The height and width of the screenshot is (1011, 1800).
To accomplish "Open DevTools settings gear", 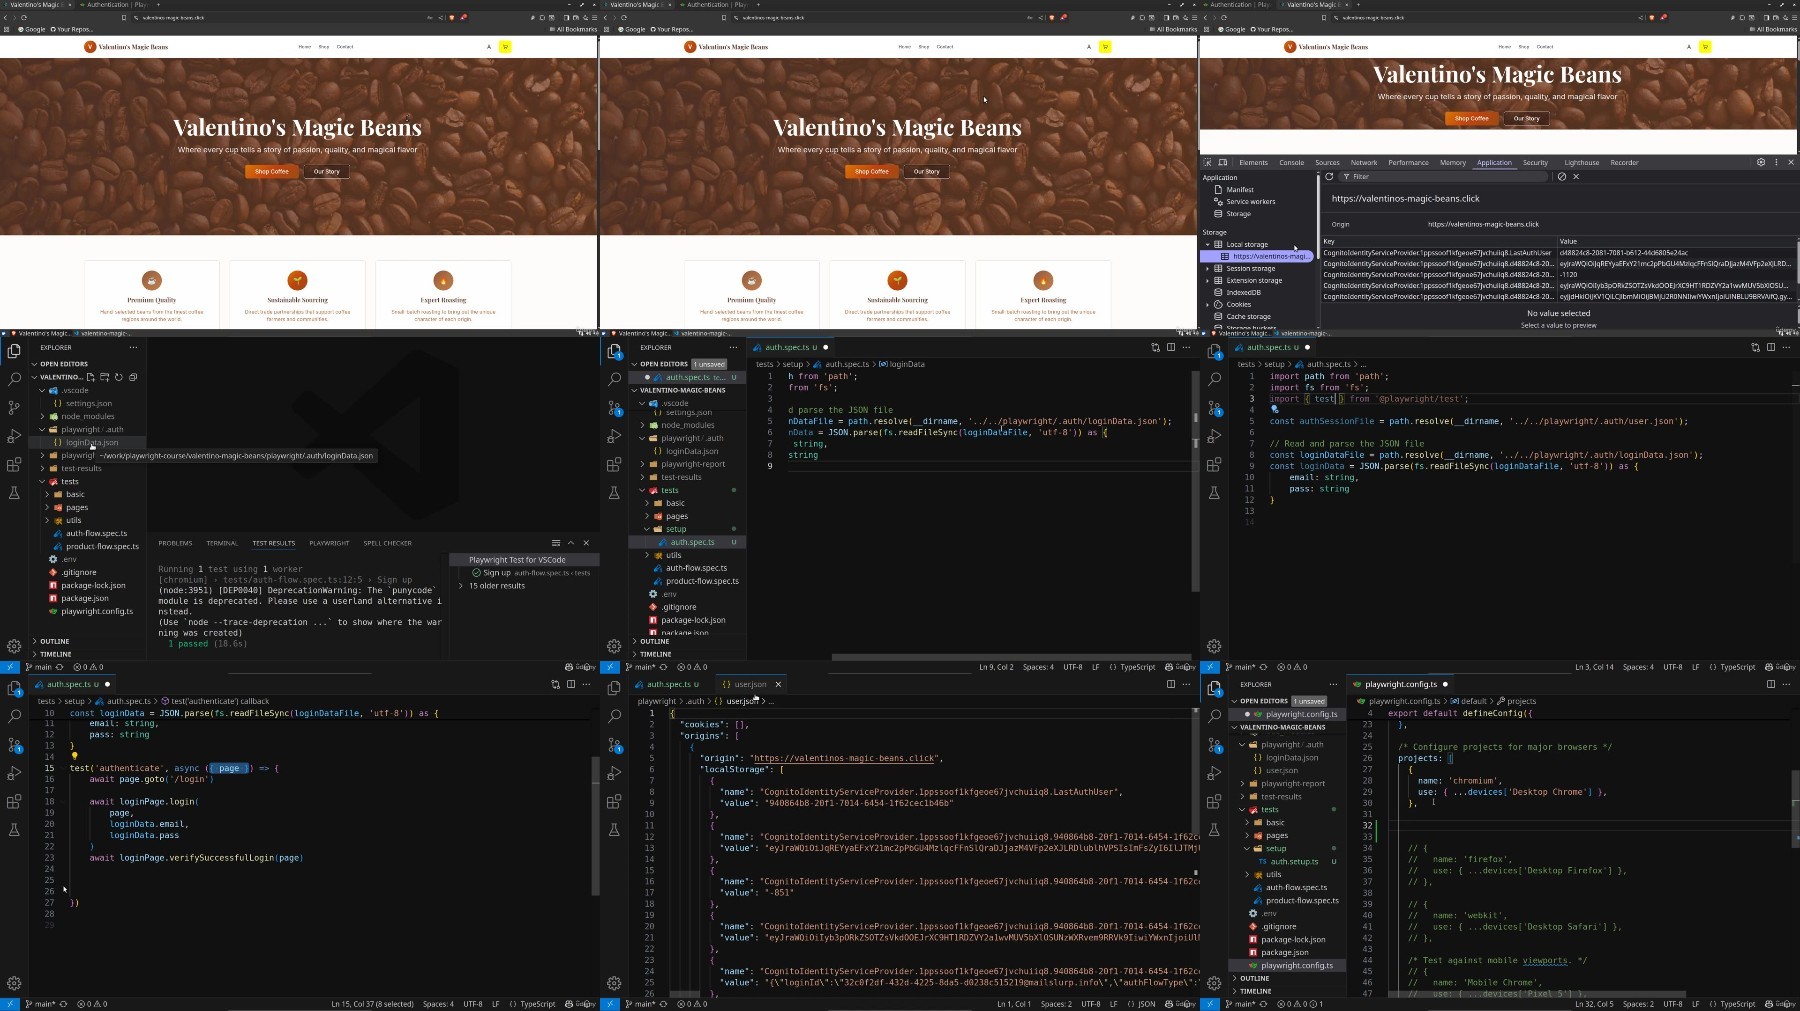I will pos(1761,162).
